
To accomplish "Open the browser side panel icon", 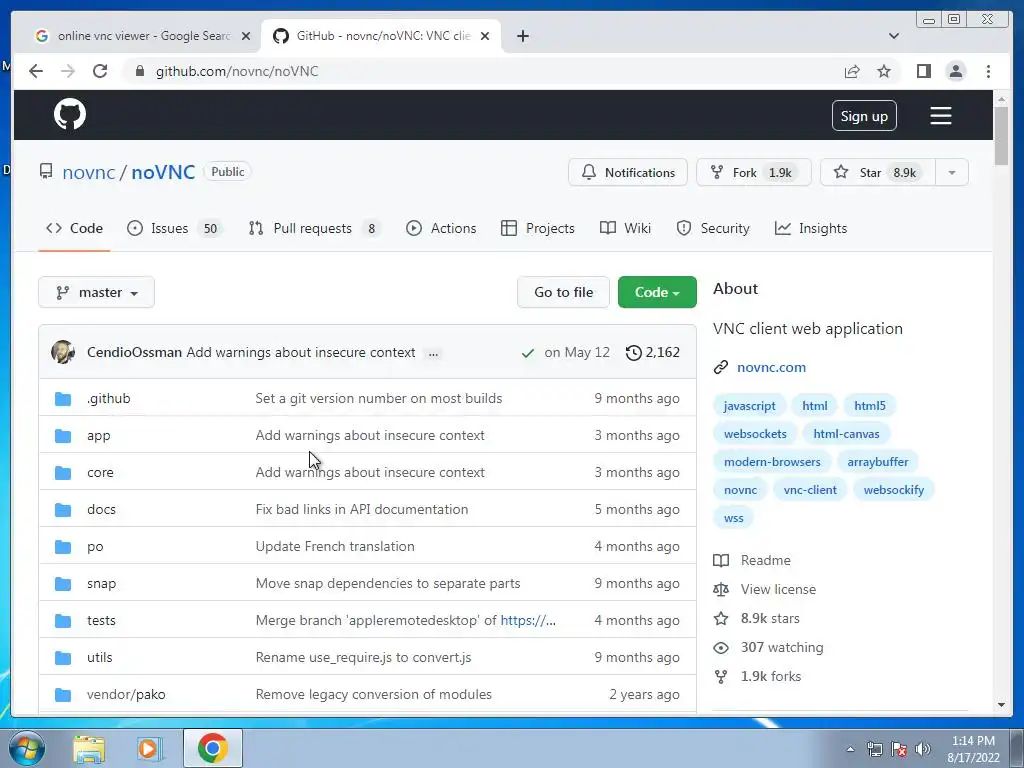I will coord(923,71).
